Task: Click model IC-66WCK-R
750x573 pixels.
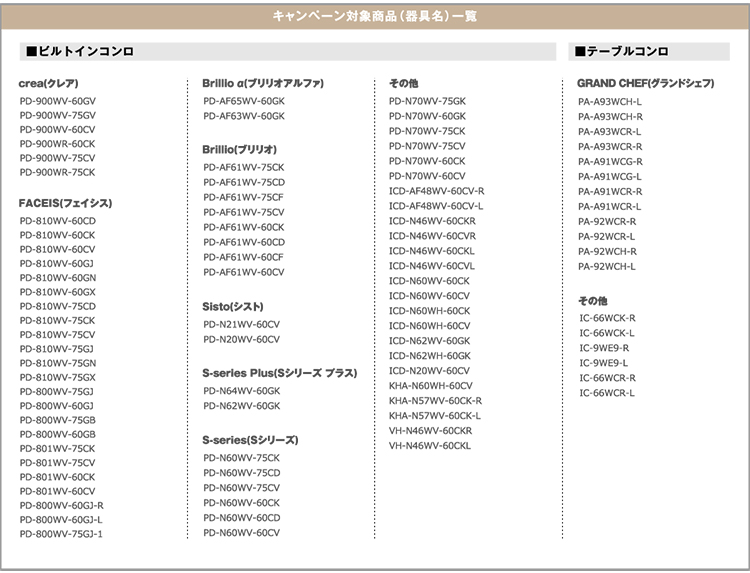Action: coord(607,318)
